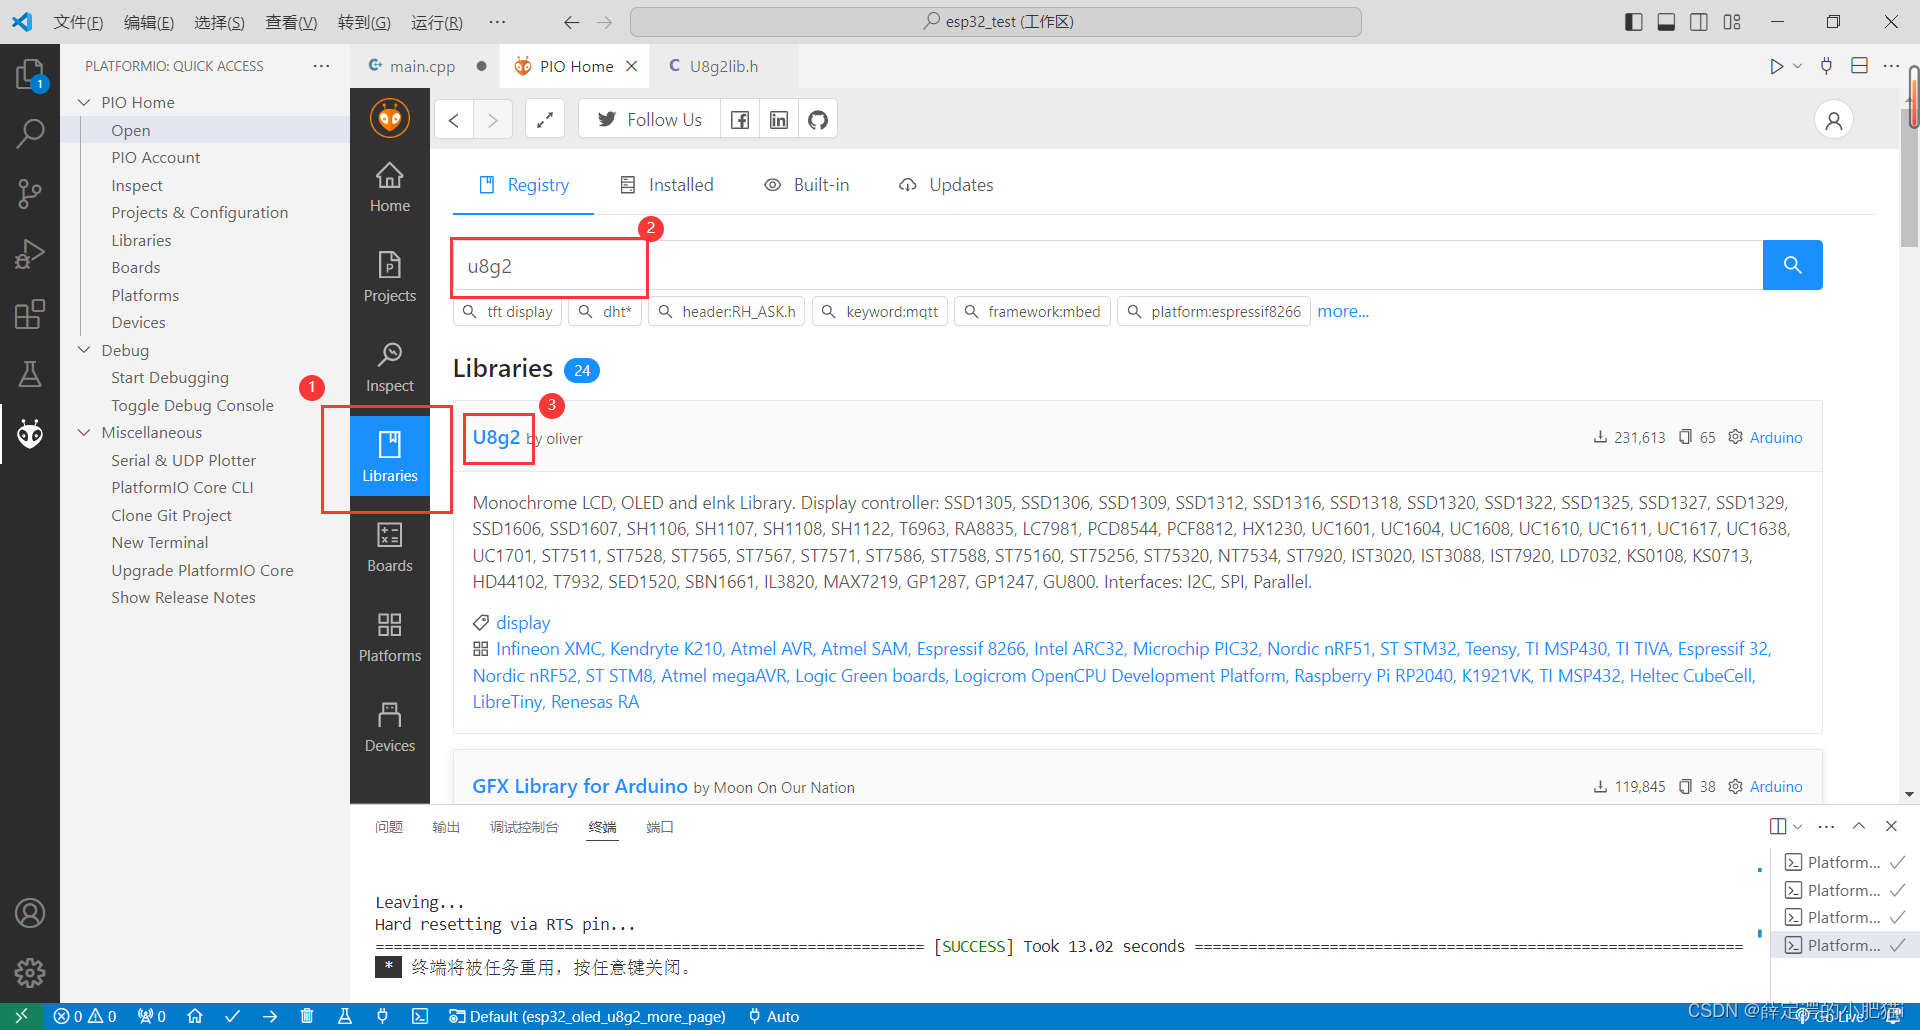
Task: Select Serial & UDP Plotter tree item
Action: pos(184,460)
